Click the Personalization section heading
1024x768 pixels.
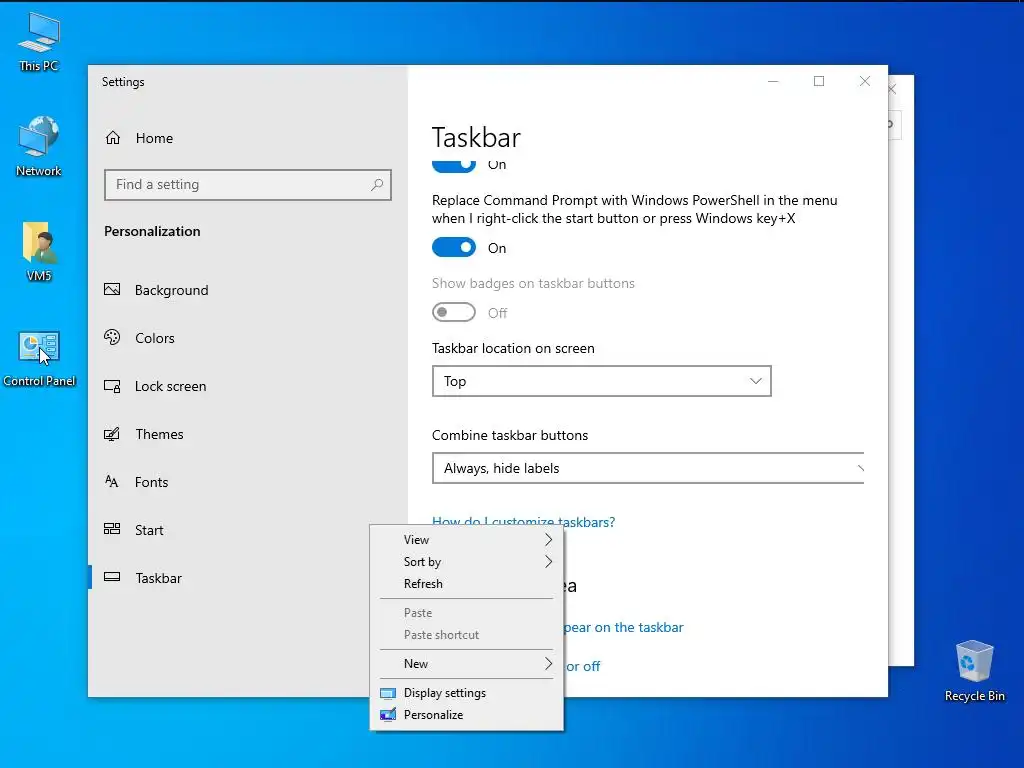pyautogui.click(x=152, y=231)
